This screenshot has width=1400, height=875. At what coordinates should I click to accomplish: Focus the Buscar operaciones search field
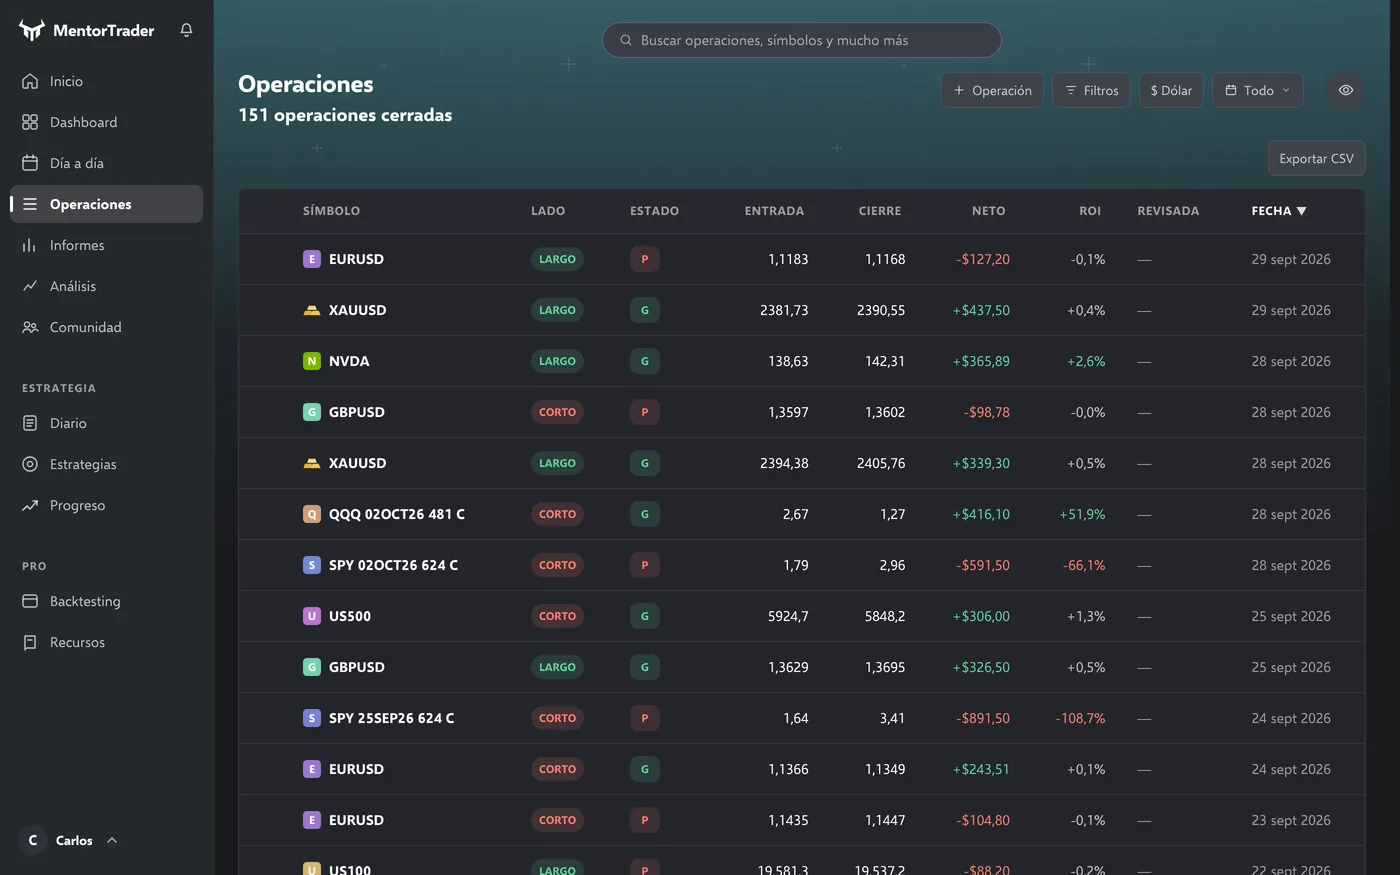click(x=801, y=40)
